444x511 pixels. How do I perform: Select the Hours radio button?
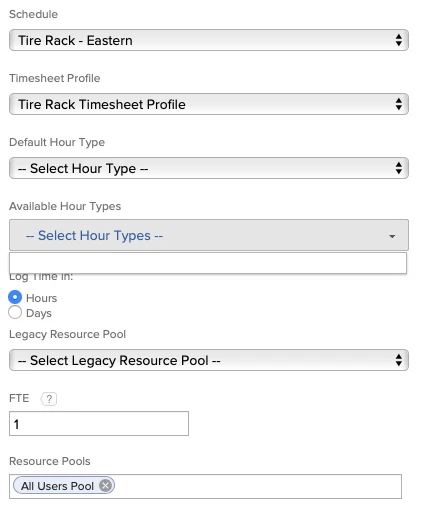tap(15, 297)
